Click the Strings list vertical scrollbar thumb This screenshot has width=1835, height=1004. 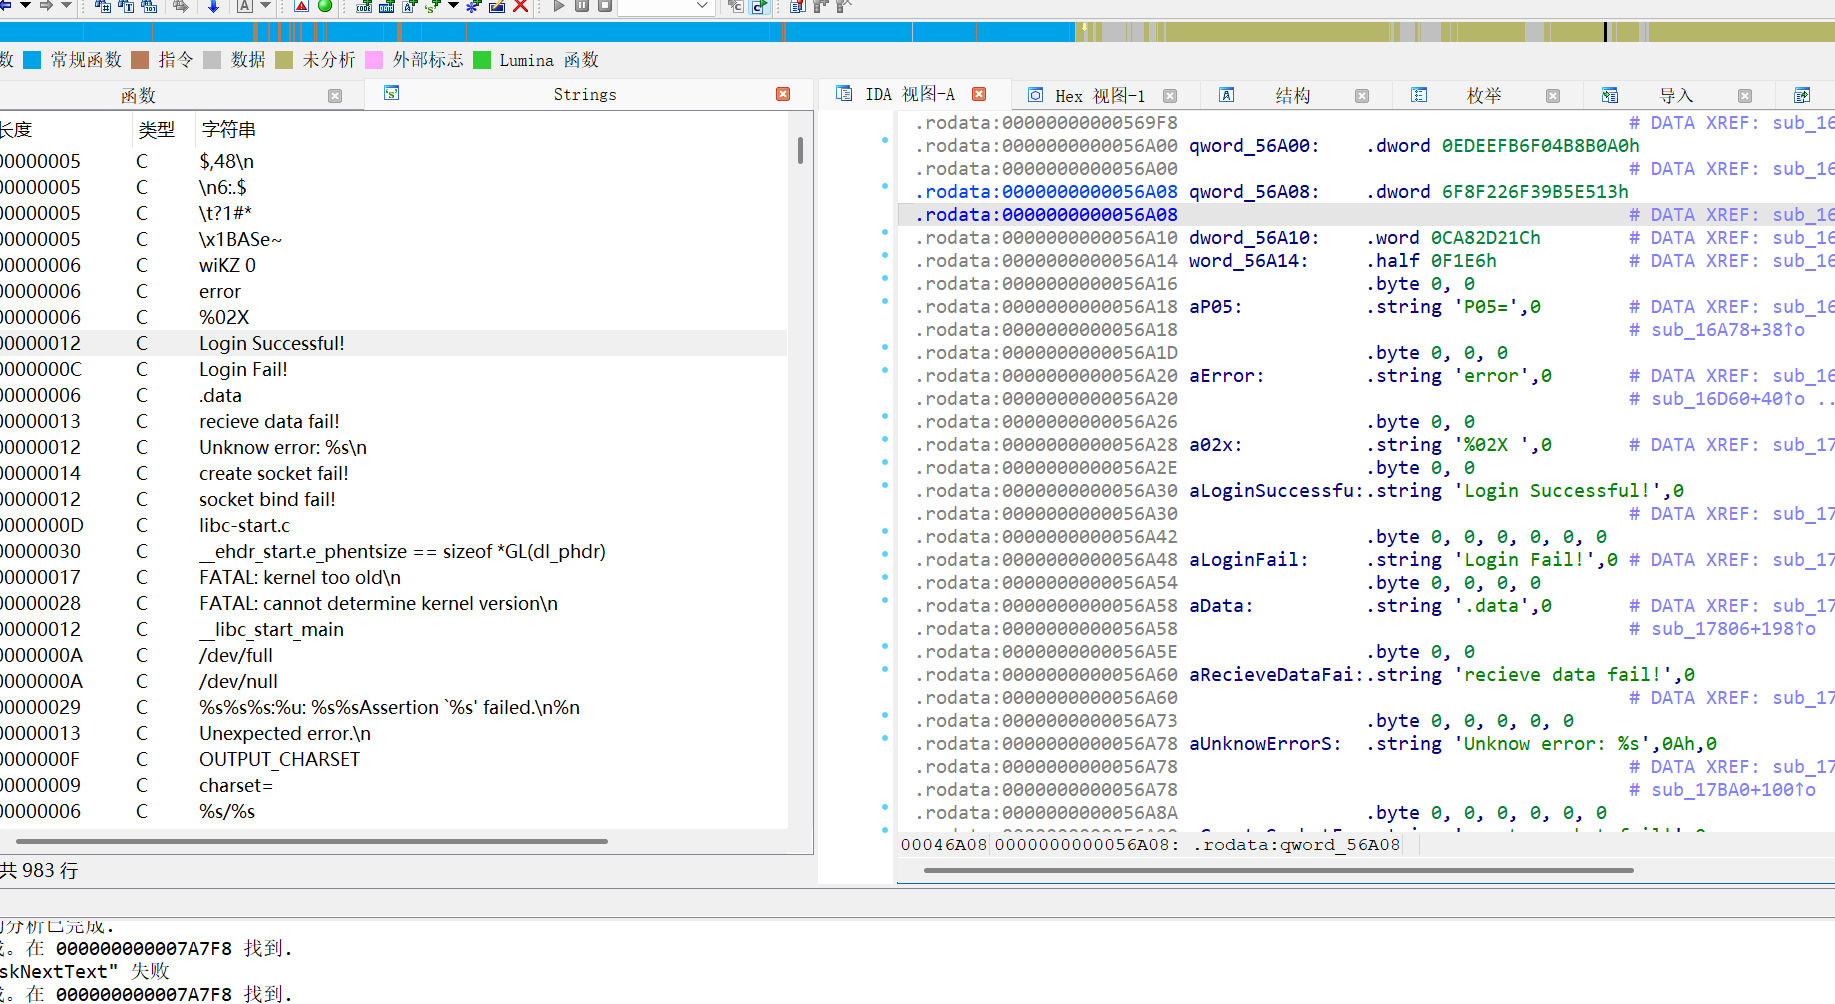click(x=800, y=150)
